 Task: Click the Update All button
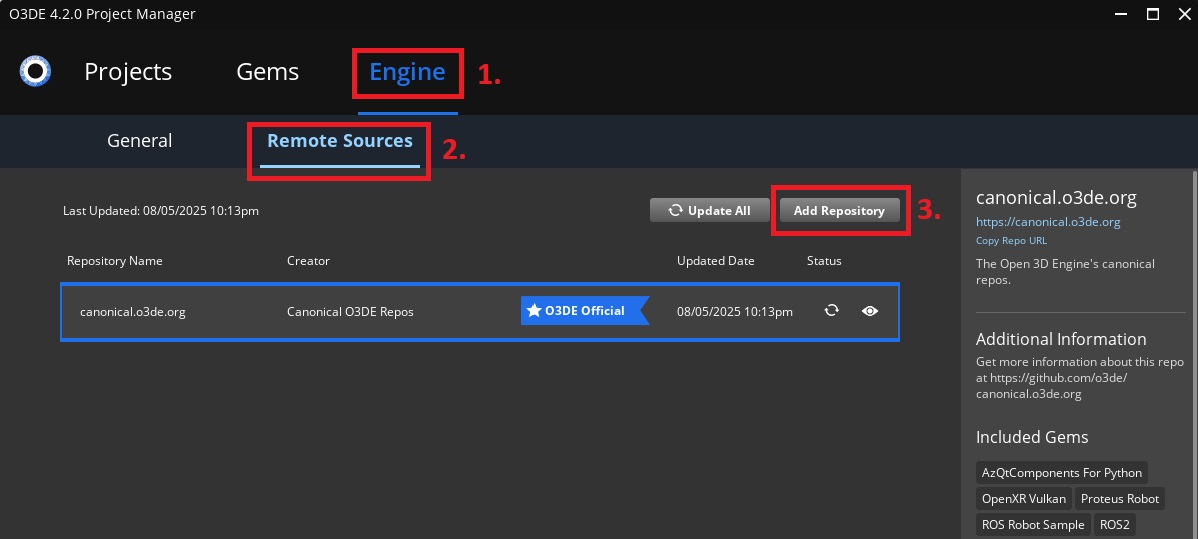[710, 210]
